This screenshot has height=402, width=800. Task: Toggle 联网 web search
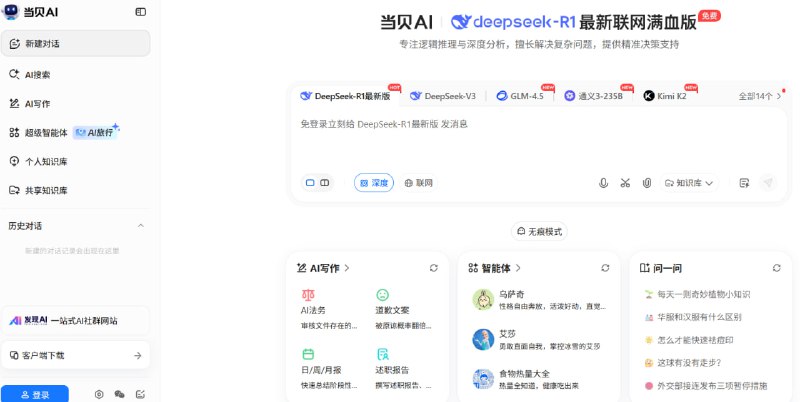pos(418,183)
